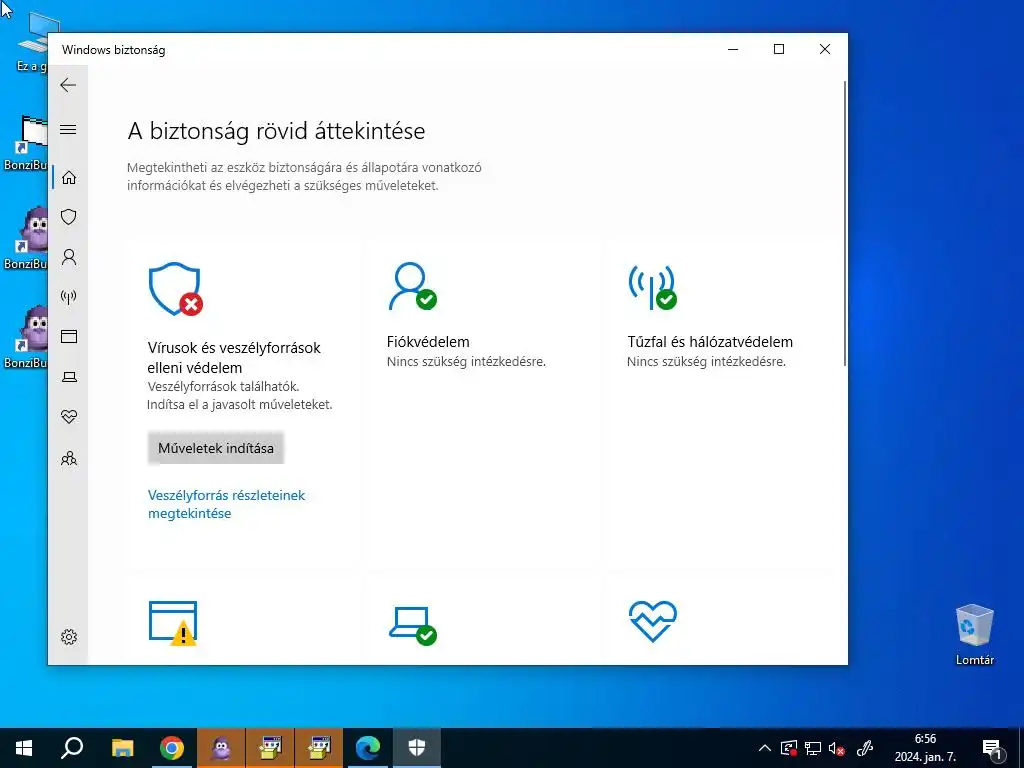Viewport: 1024px width, 768px height.
Task: Open Microsoft Edge from taskbar
Action: point(368,748)
